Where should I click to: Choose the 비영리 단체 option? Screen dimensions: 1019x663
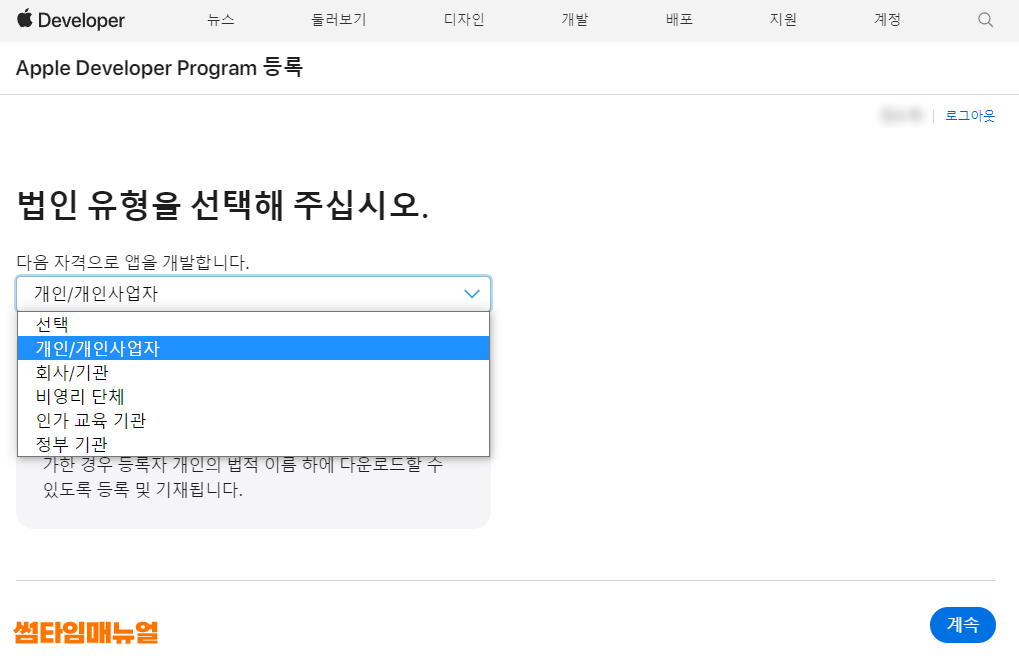click(x=253, y=396)
